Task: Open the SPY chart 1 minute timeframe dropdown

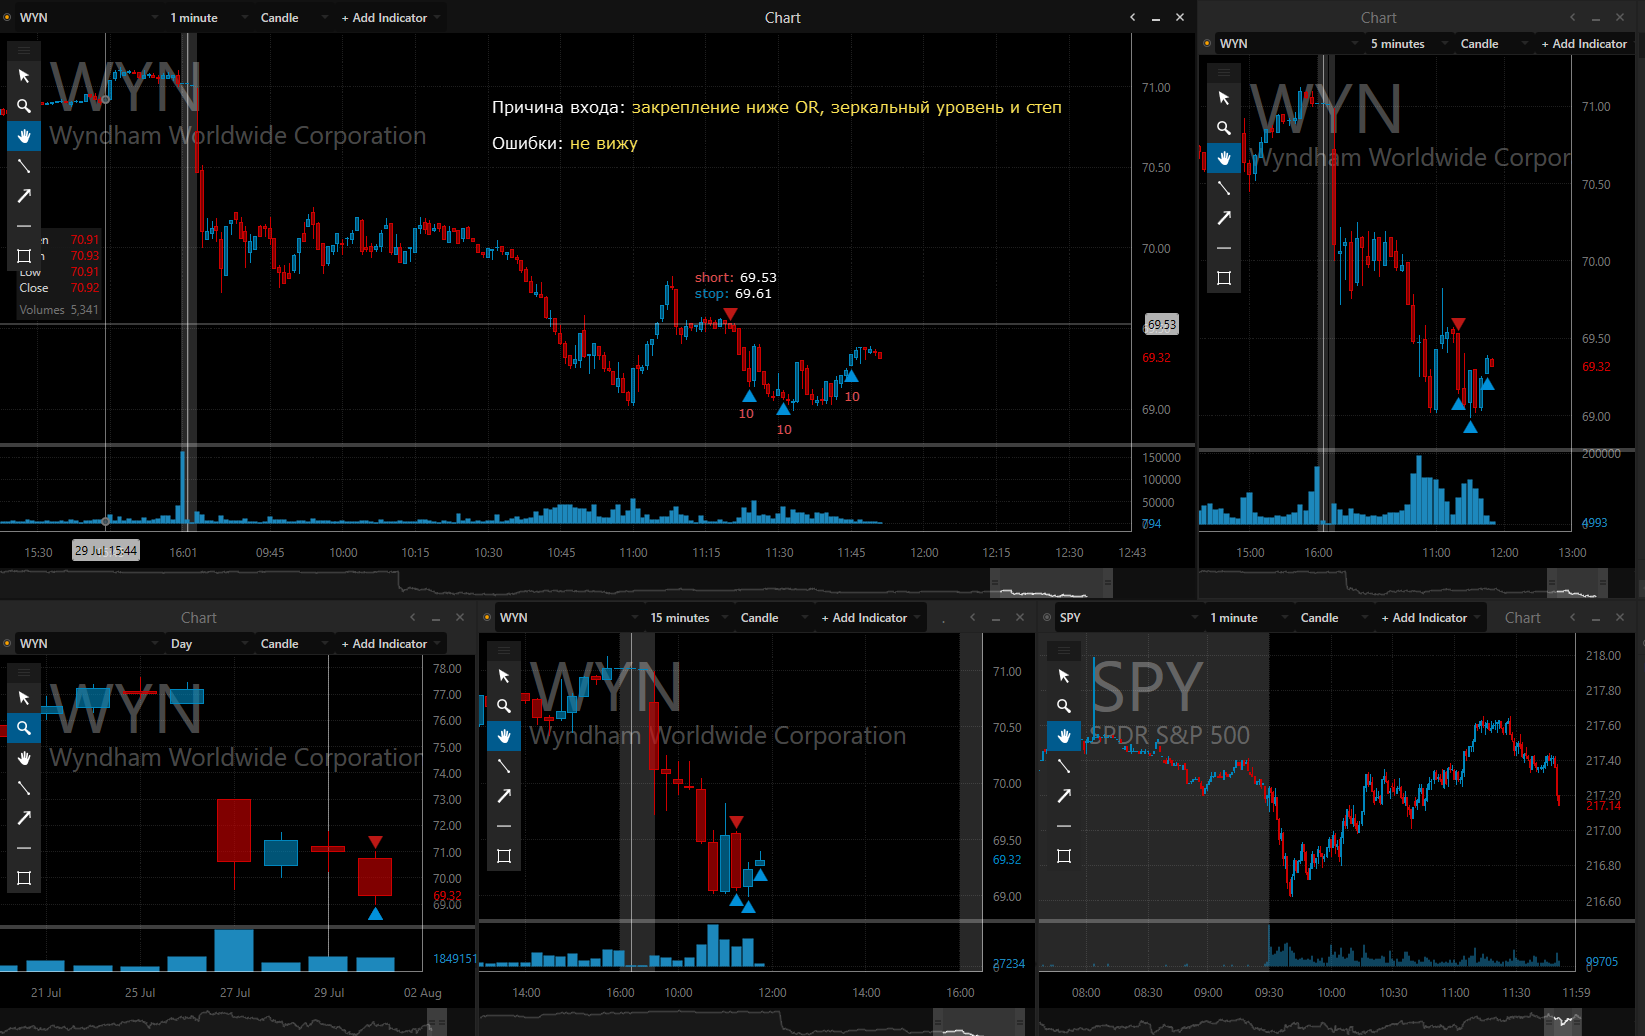Action: (x=1249, y=618)
